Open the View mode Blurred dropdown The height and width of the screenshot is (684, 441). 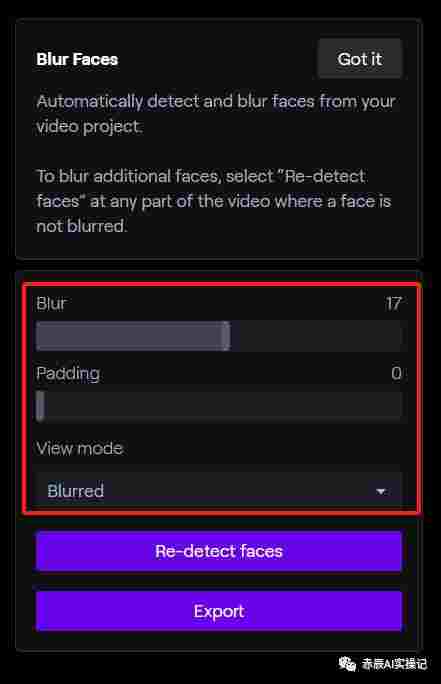point(219,490)
